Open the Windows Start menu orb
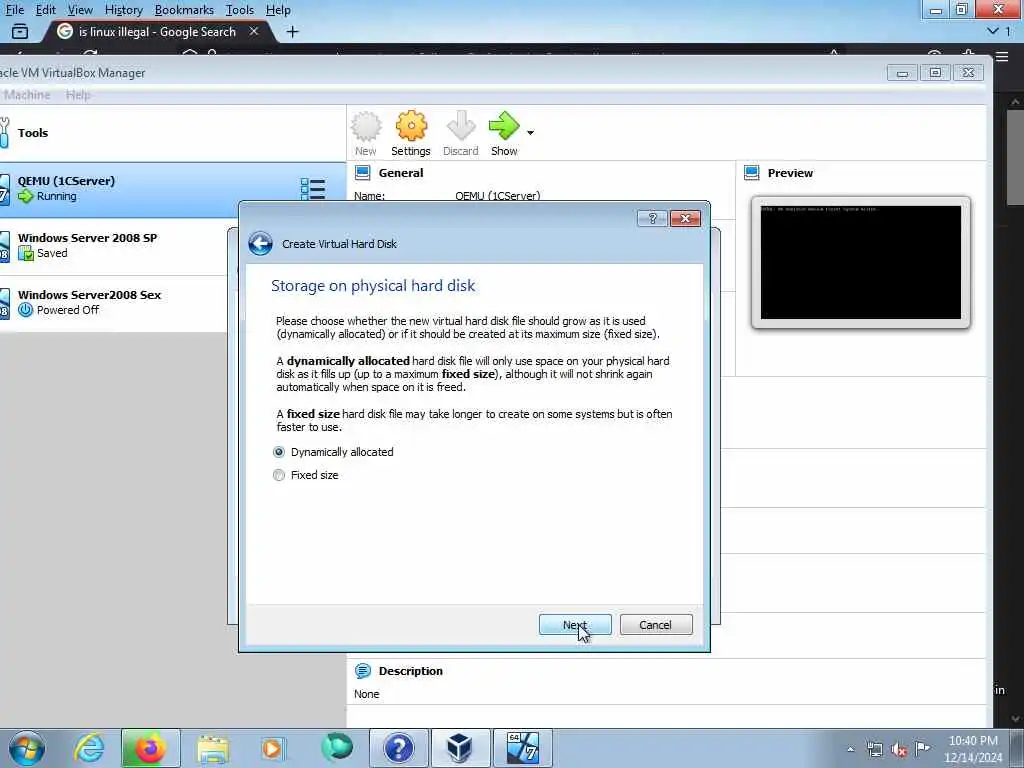 click(x=27, y=748)
